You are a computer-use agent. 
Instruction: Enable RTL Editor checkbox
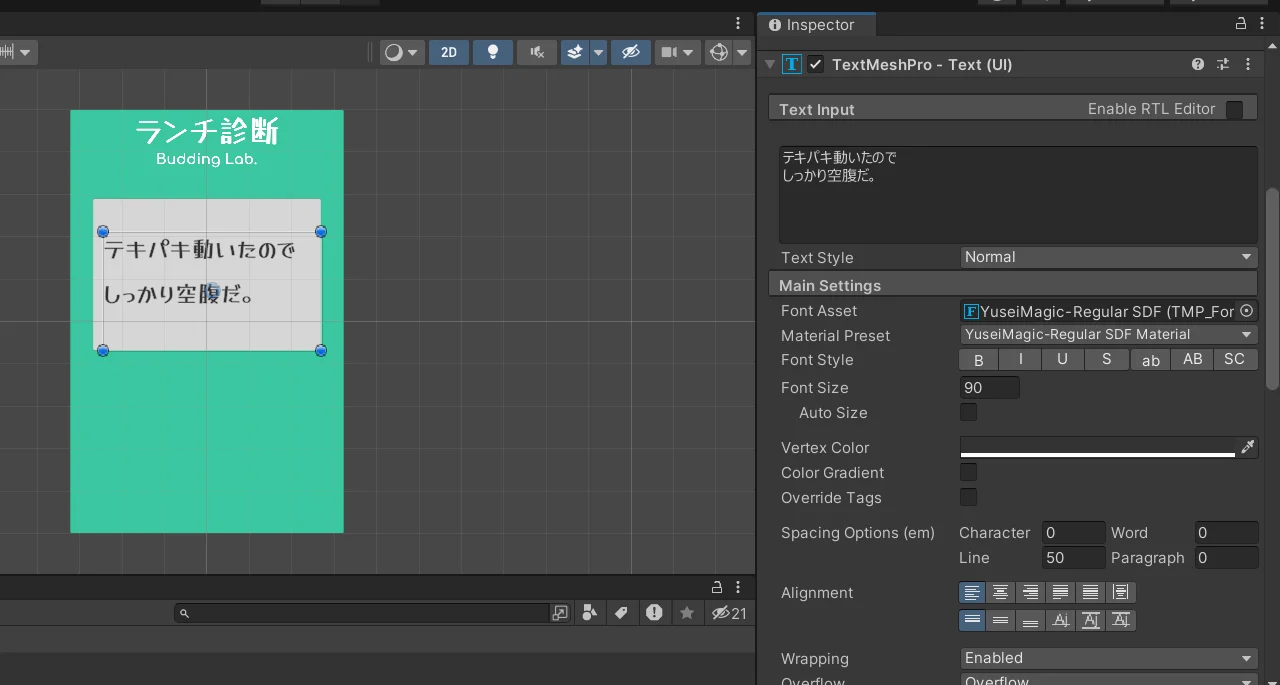pyautogui.click(x=1235, y=110)
